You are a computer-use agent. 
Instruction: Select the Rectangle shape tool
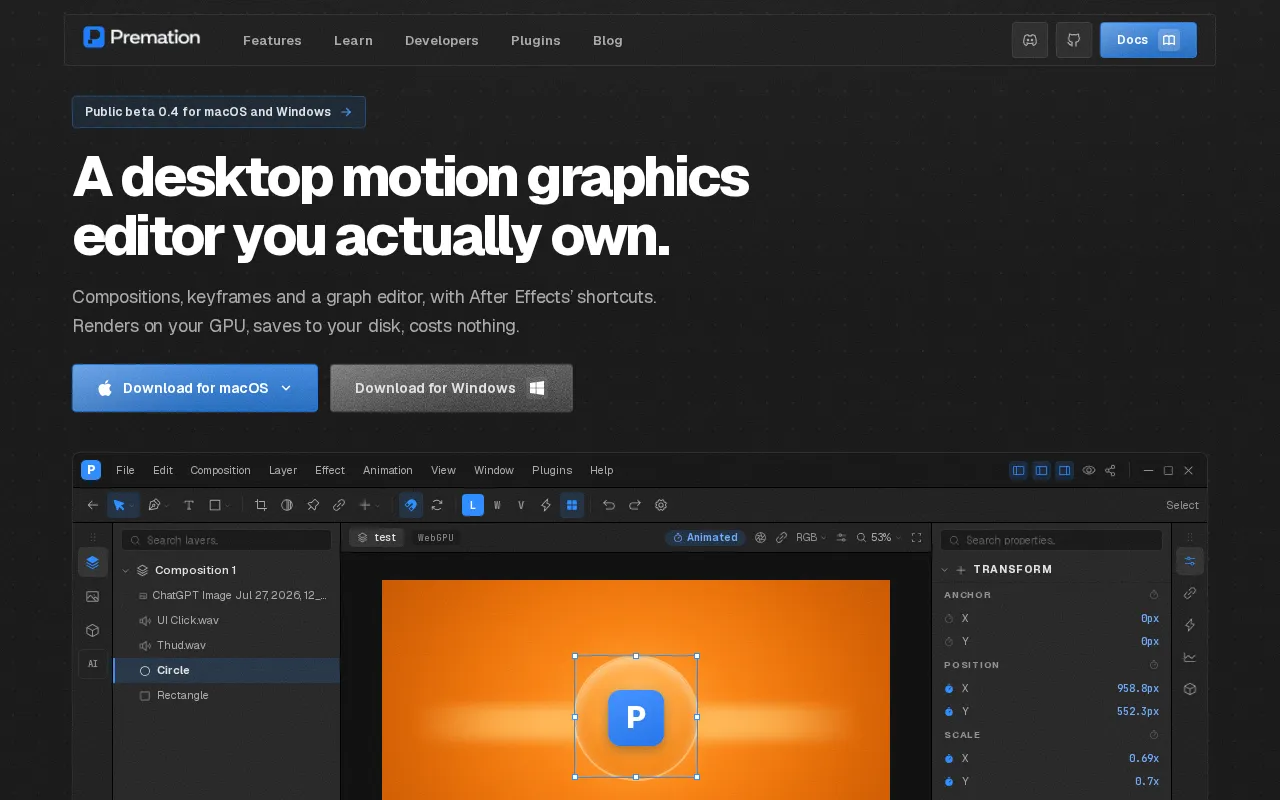pos(214,505)
